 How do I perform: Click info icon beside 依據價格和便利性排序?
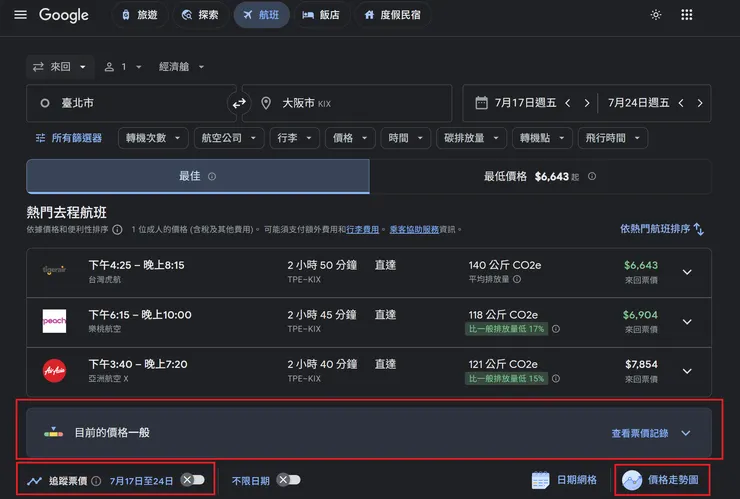[117, 229]
